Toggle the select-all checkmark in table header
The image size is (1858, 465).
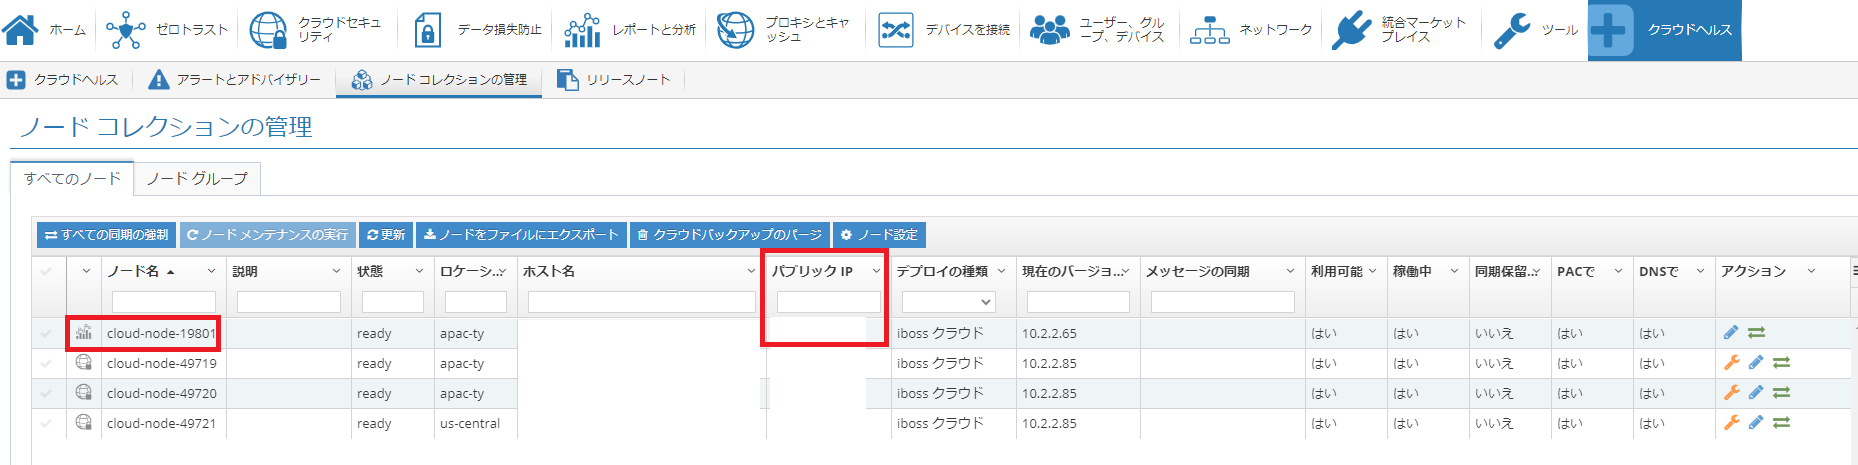(x=46, y=271)
